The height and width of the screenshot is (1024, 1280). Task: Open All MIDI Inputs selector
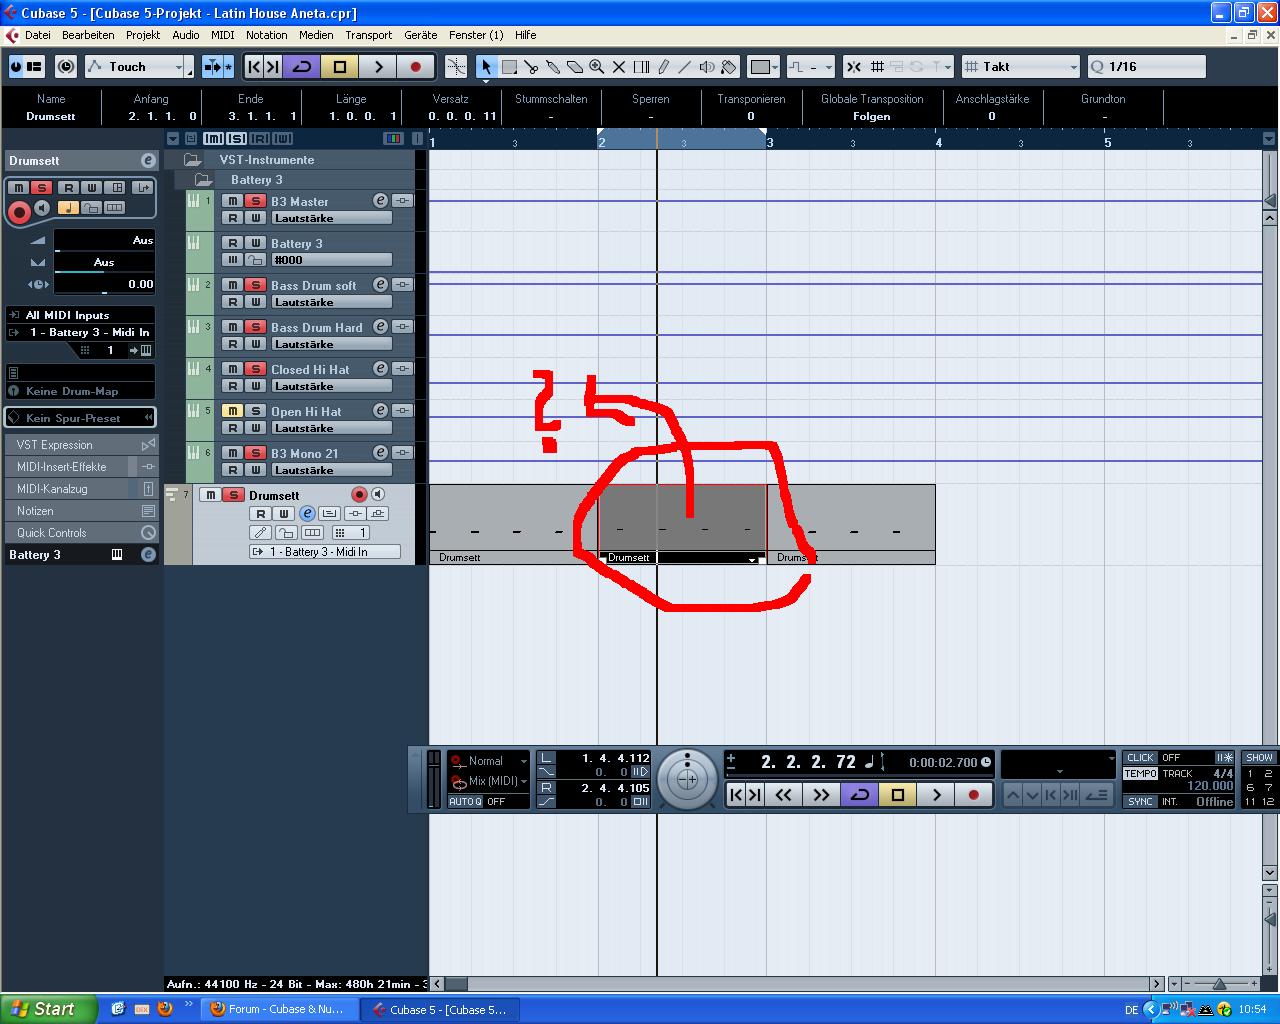[x=81, y=315]
